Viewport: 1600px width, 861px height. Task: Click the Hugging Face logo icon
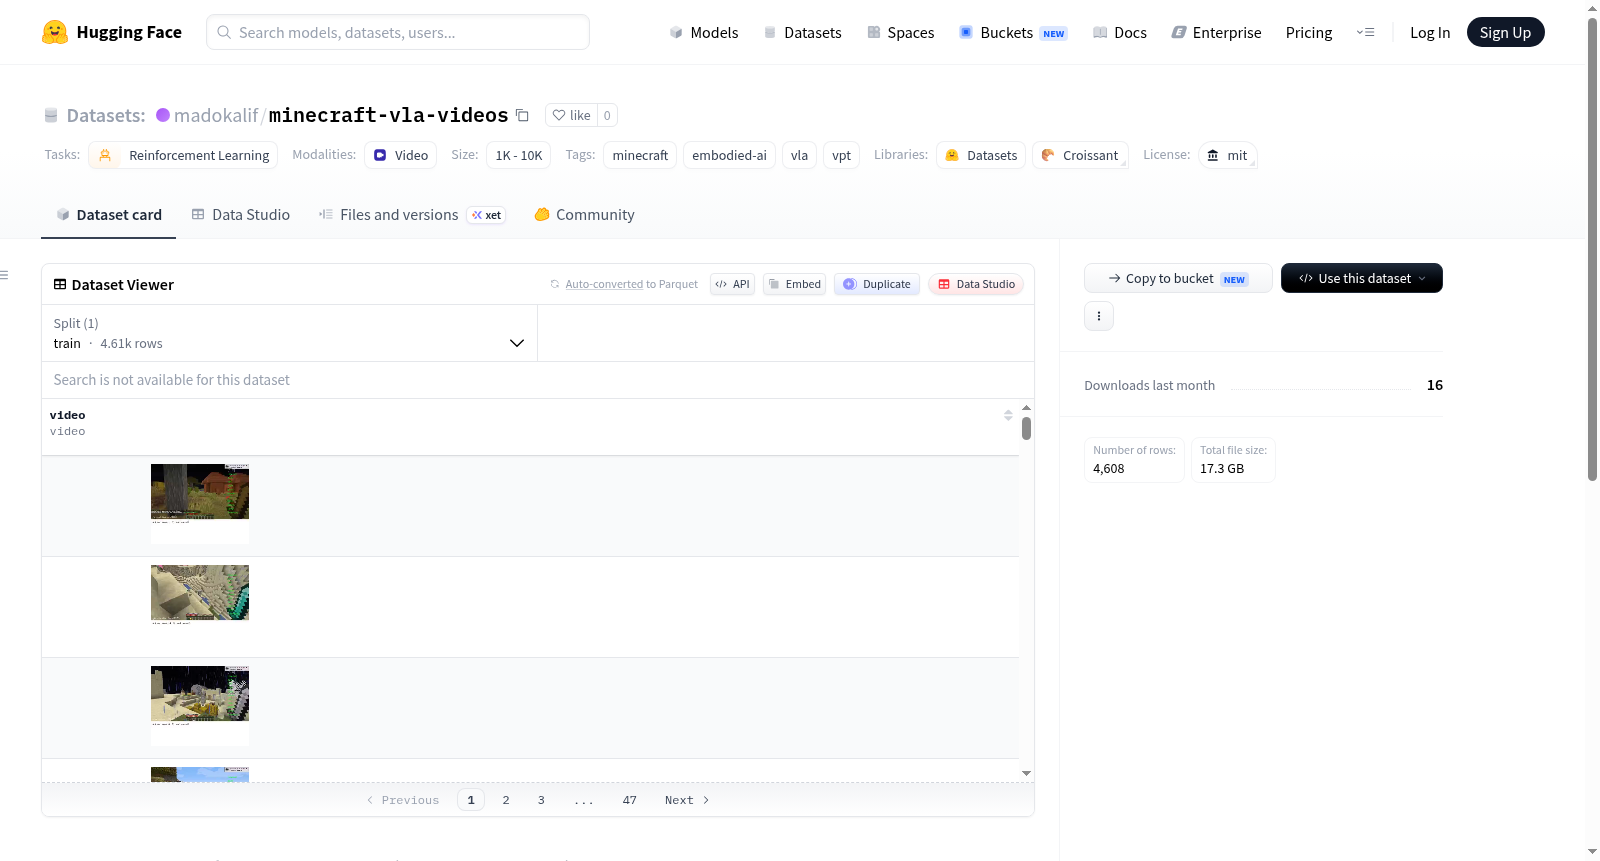(x=55, y=32)
